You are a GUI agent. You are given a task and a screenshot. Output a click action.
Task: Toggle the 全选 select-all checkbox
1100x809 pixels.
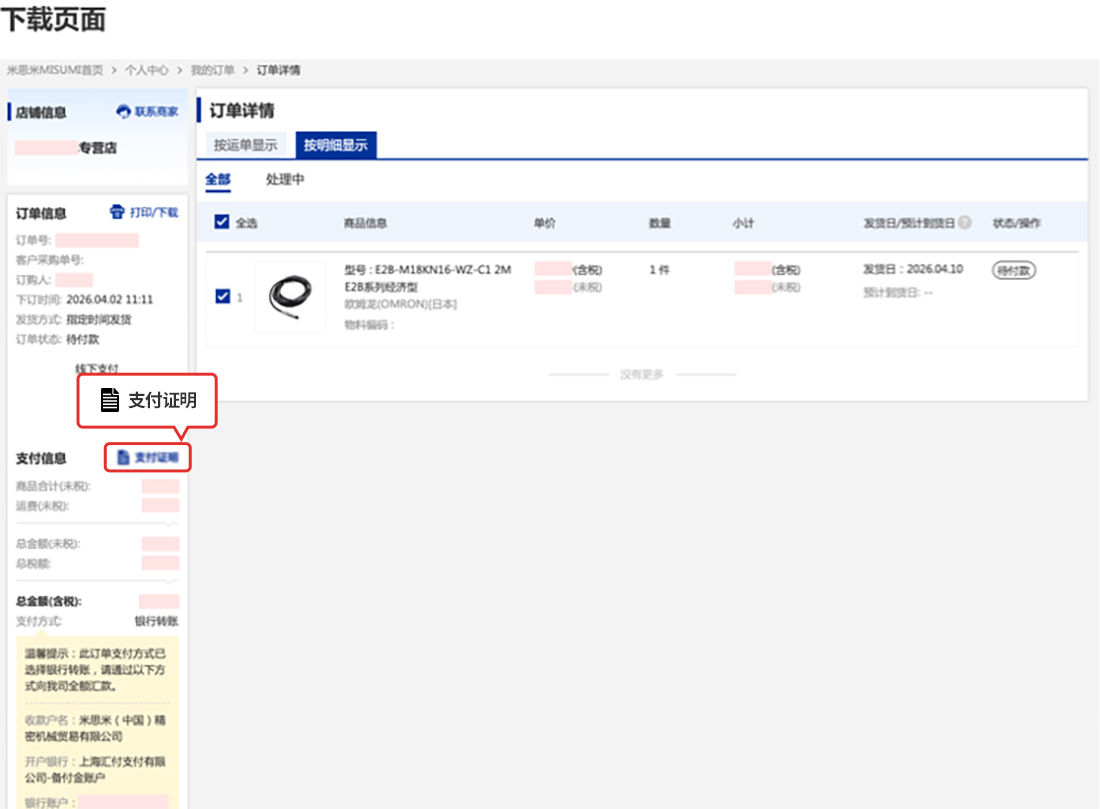(x=222, y=222)
